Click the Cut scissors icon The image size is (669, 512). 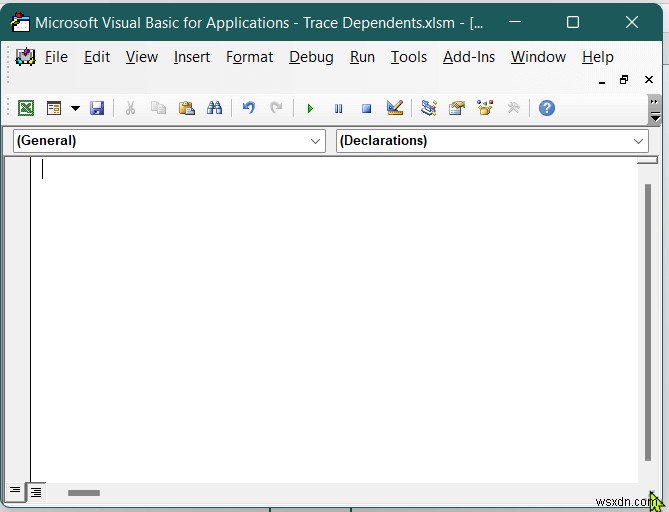coord(130,108)
